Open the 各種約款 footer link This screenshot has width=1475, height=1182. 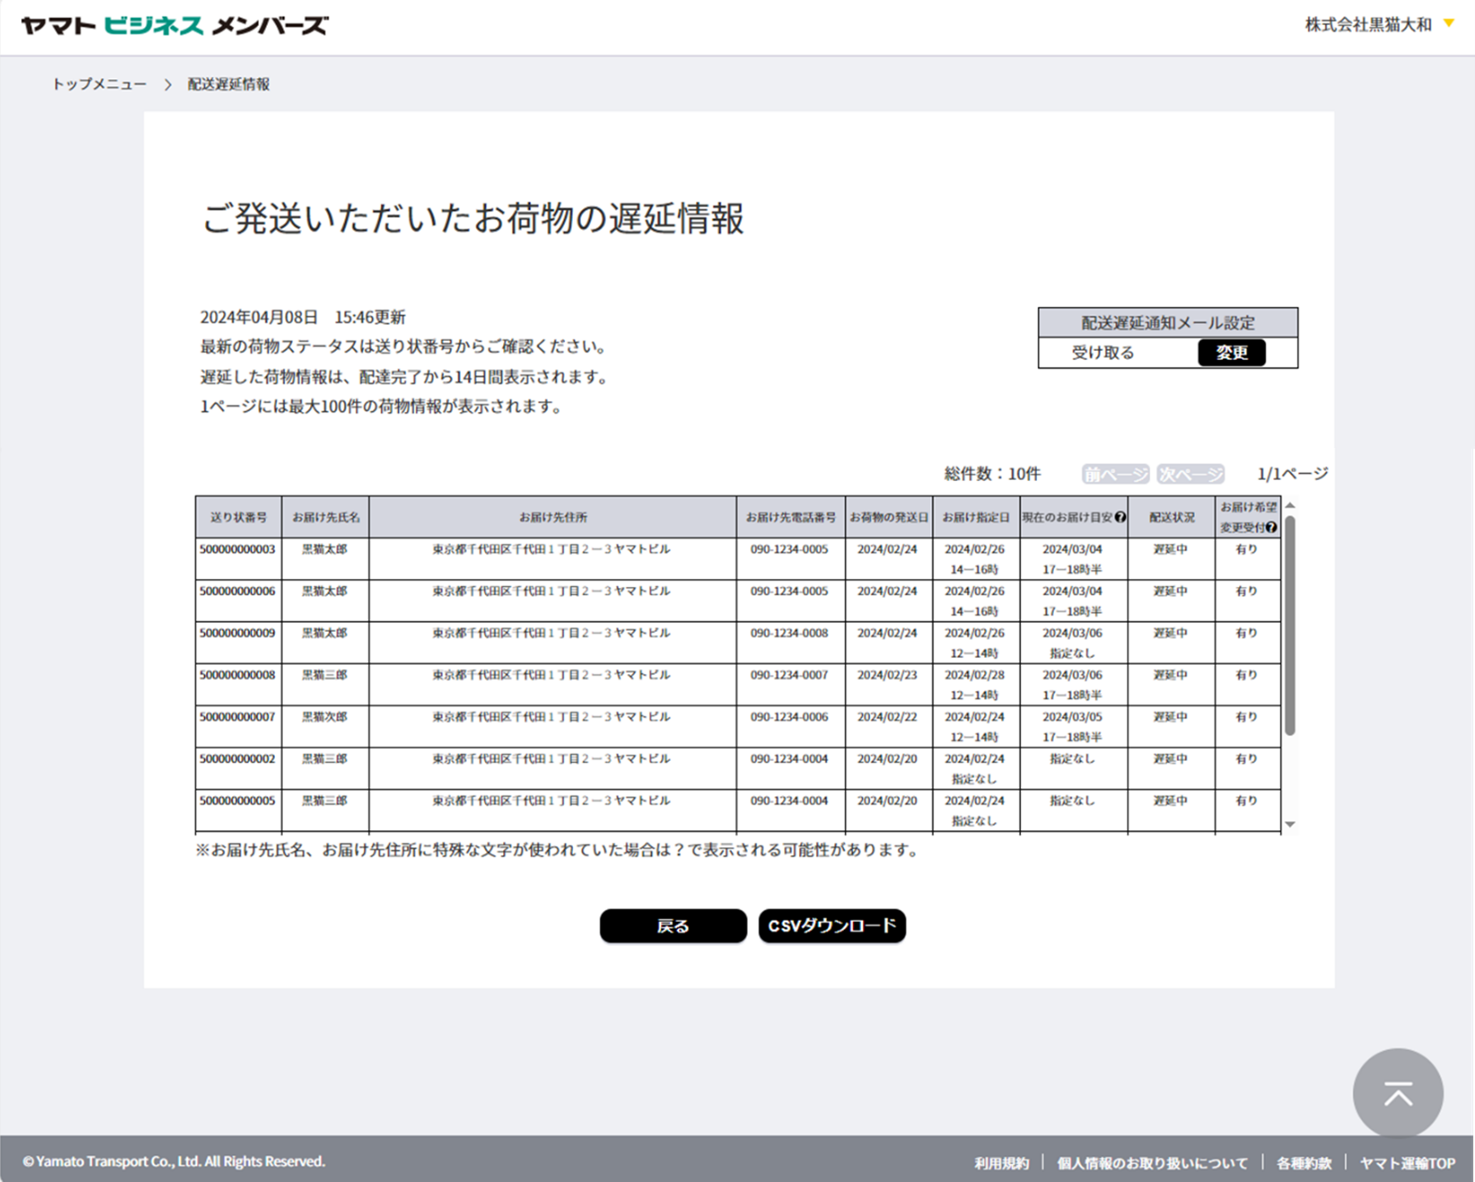click(x=1304, y=1163)
